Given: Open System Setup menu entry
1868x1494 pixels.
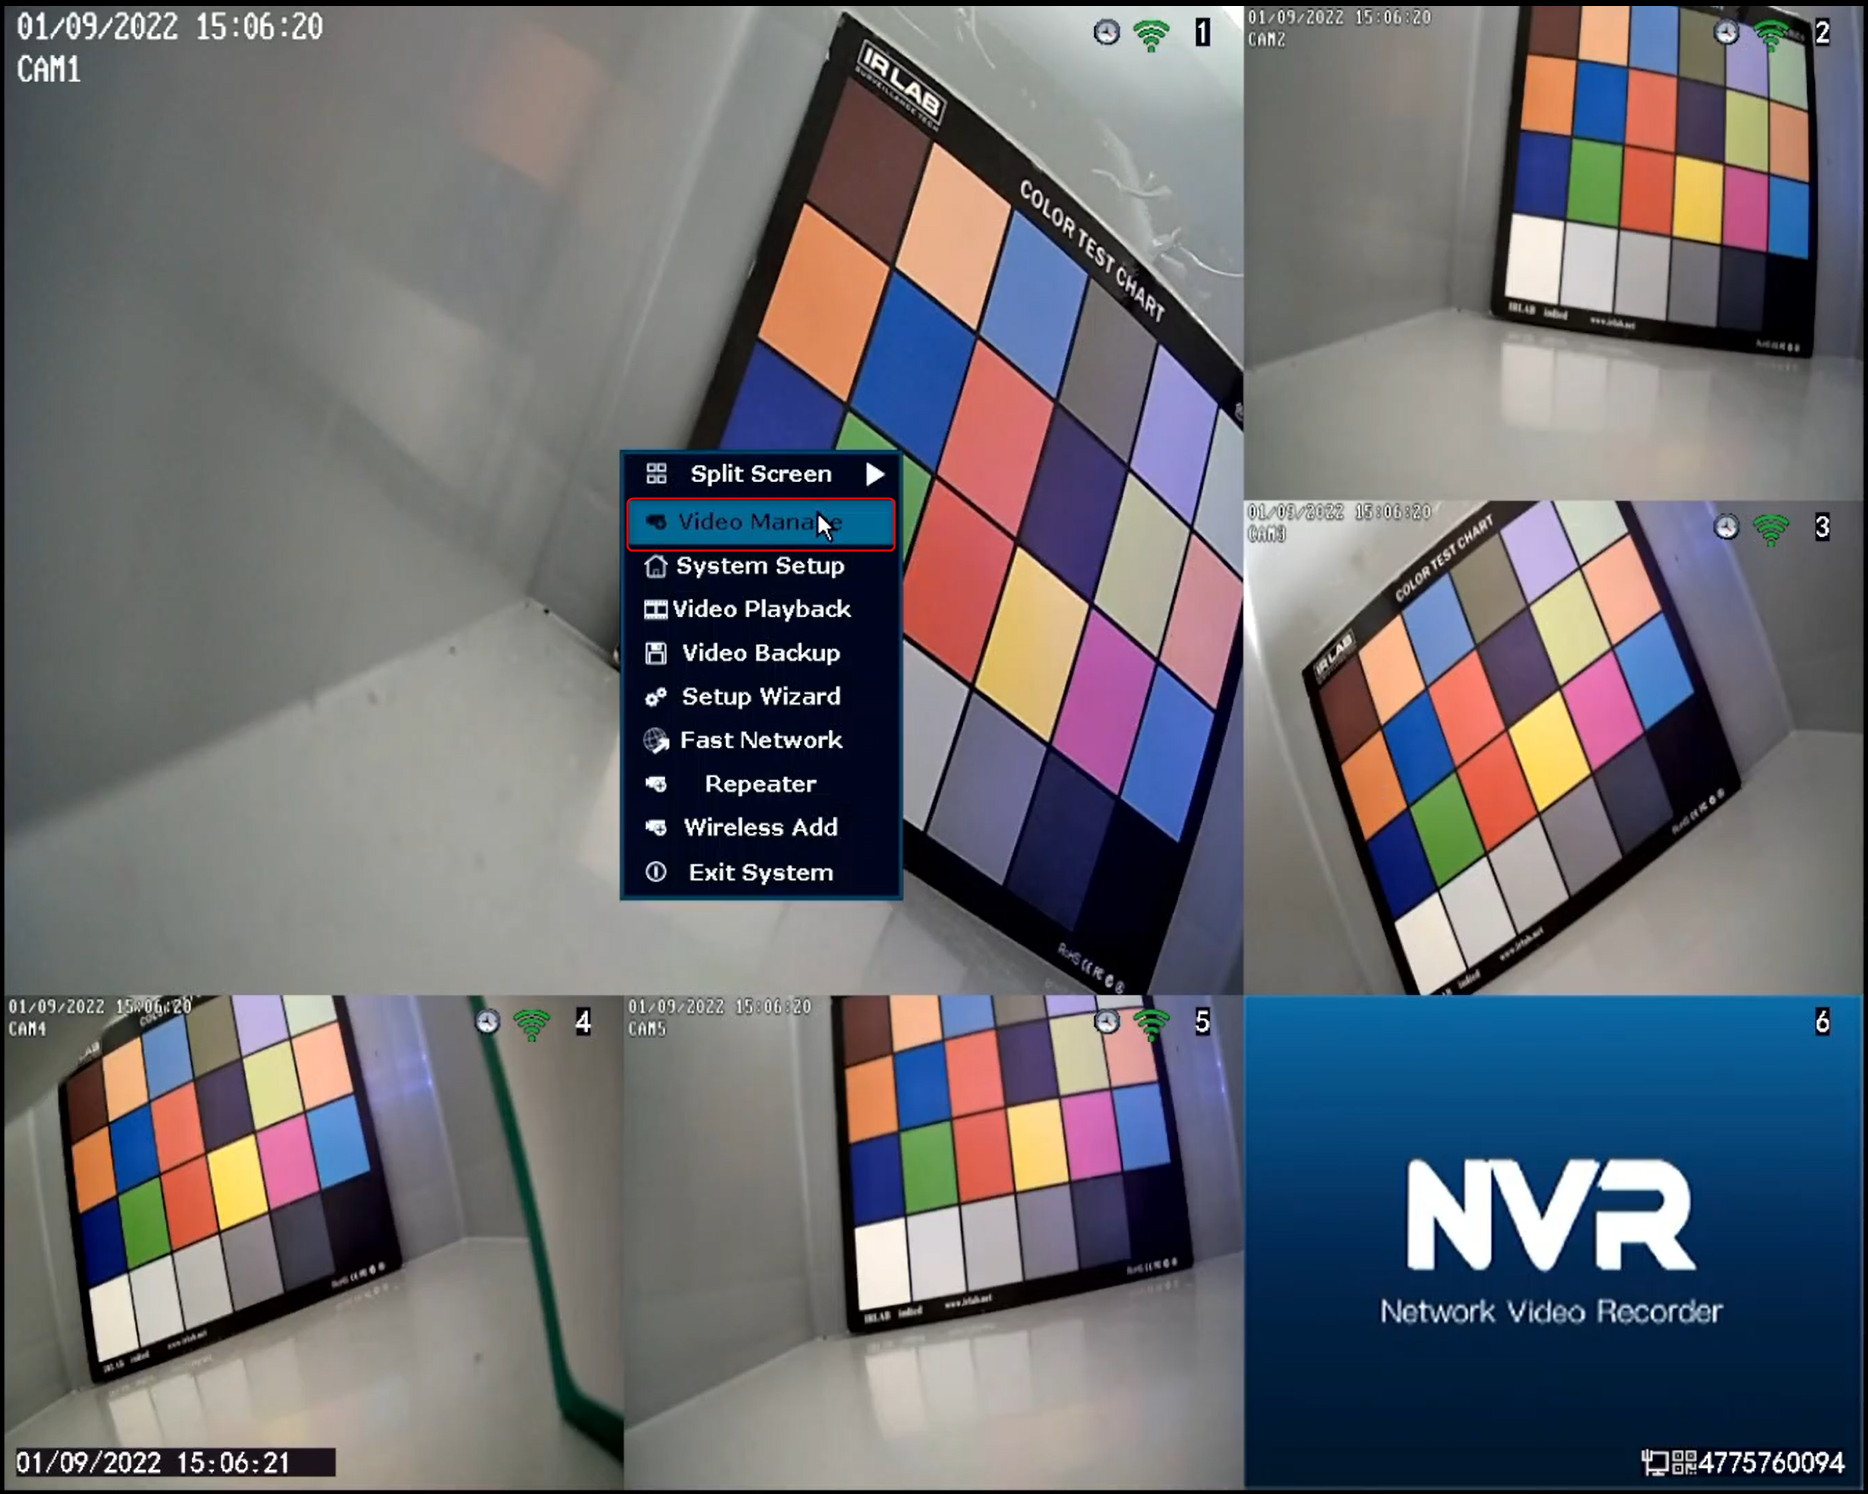Looking at the screenshot, I should (761, 566).
